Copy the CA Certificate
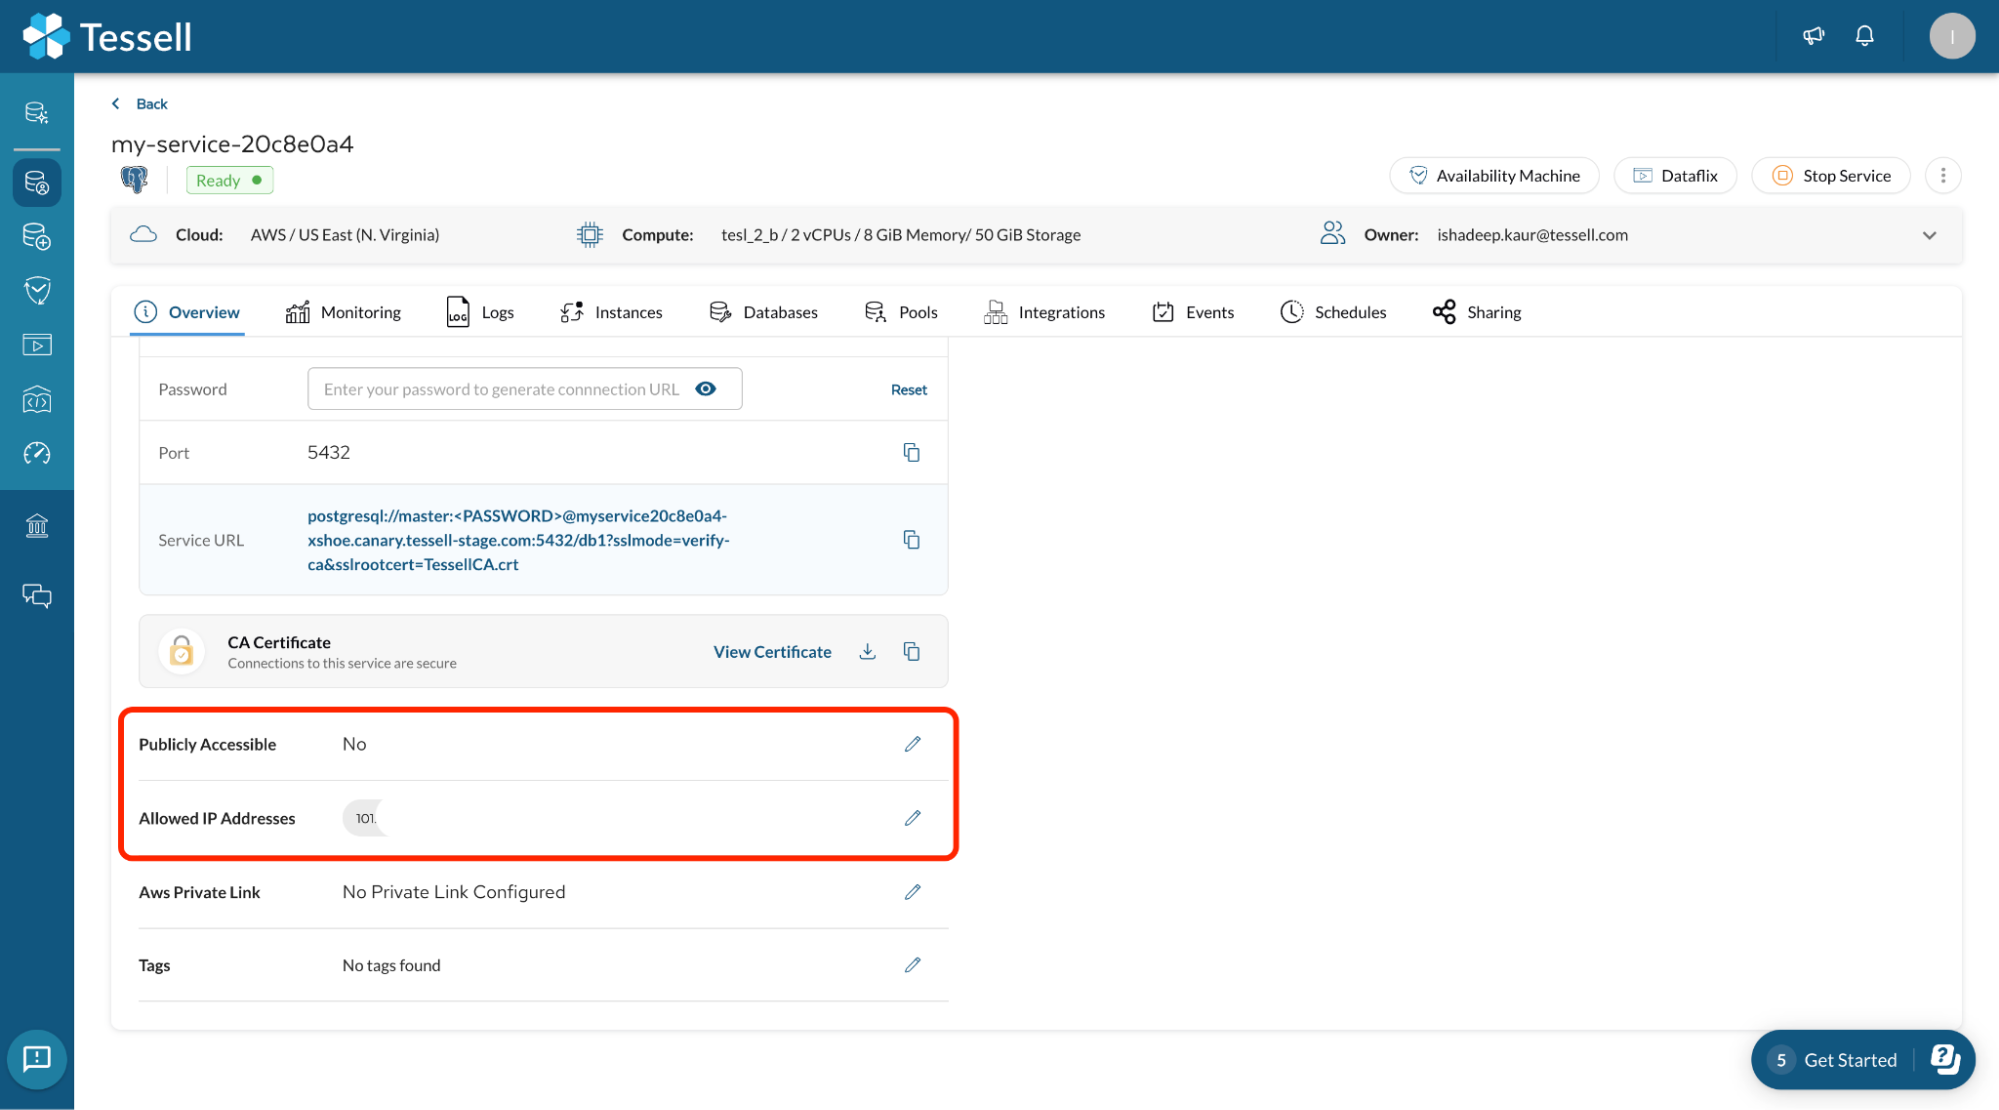 click(911, 651)
